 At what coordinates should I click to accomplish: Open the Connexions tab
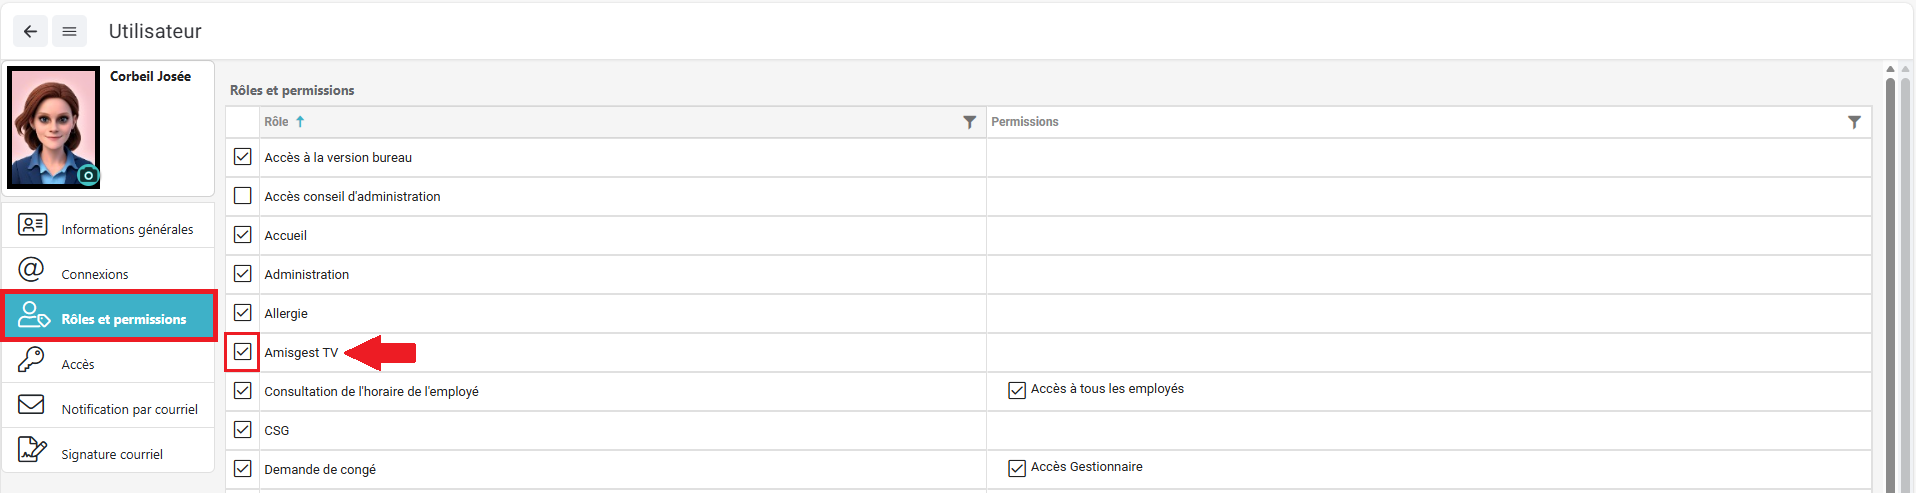click(x=95, y=274)
